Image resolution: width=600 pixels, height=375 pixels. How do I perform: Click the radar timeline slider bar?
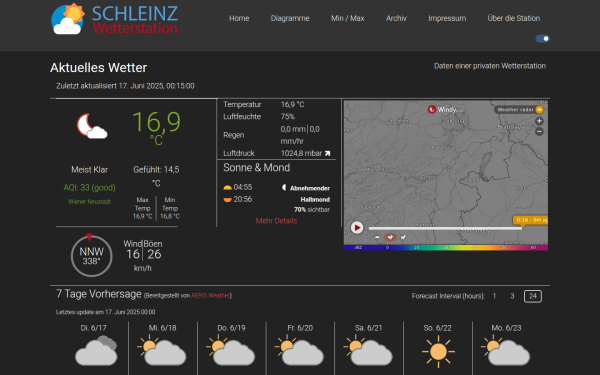point(445,228)
